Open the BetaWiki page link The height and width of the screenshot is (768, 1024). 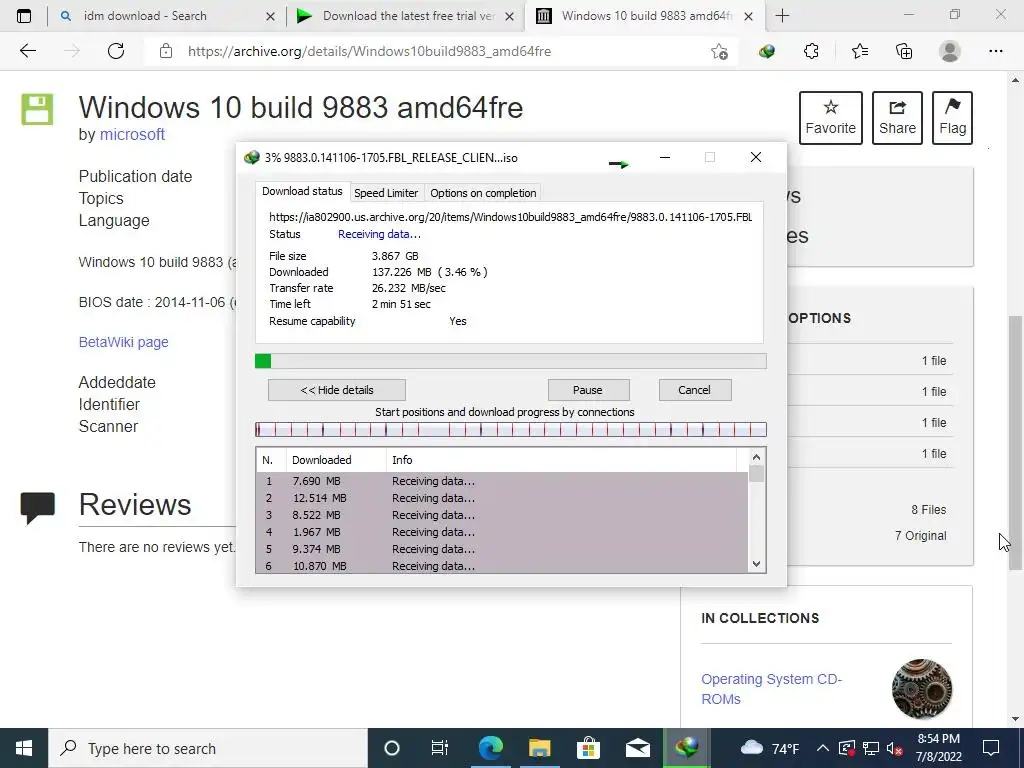(123, 342)
